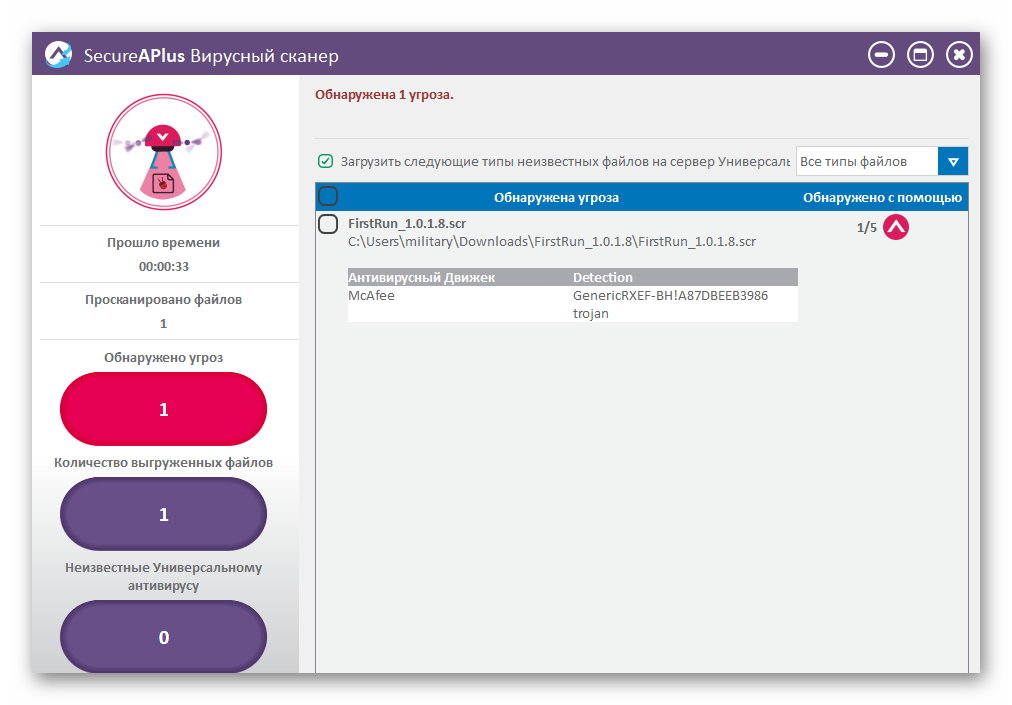Click the 'Обнаружена 1 угроза.' status message
Viewport: 1012px width, 705px height.
[x=384, y=95]
